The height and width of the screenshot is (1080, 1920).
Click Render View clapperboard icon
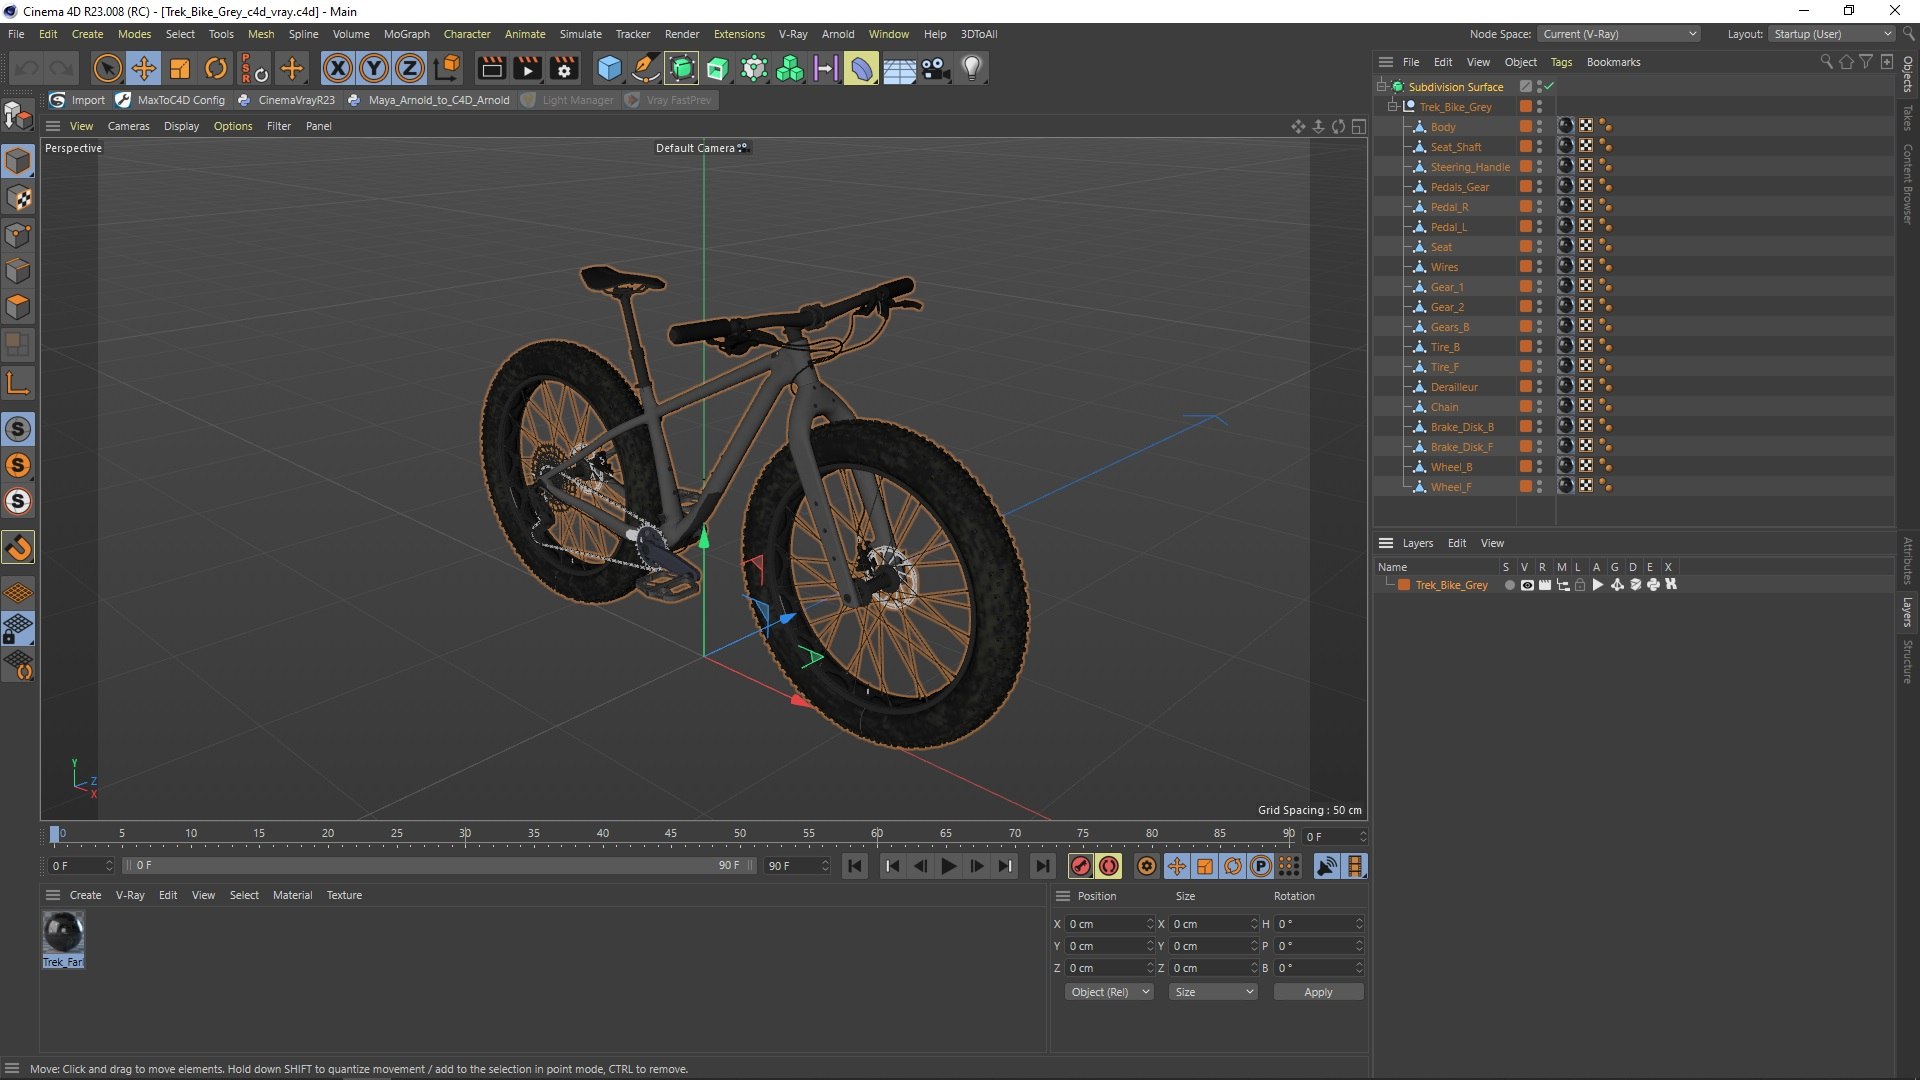[x=491, y=69]
